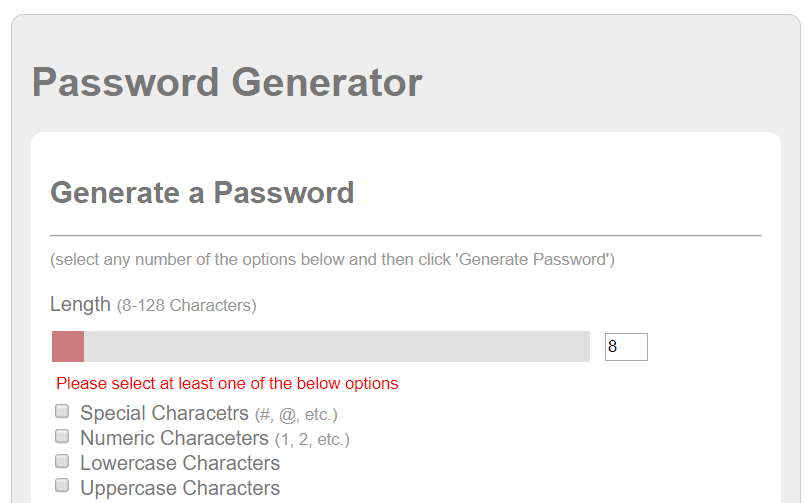The image size is (805, 503).
Task: Check the Lowercase Characters checkbox
Action: pos(62,461)
